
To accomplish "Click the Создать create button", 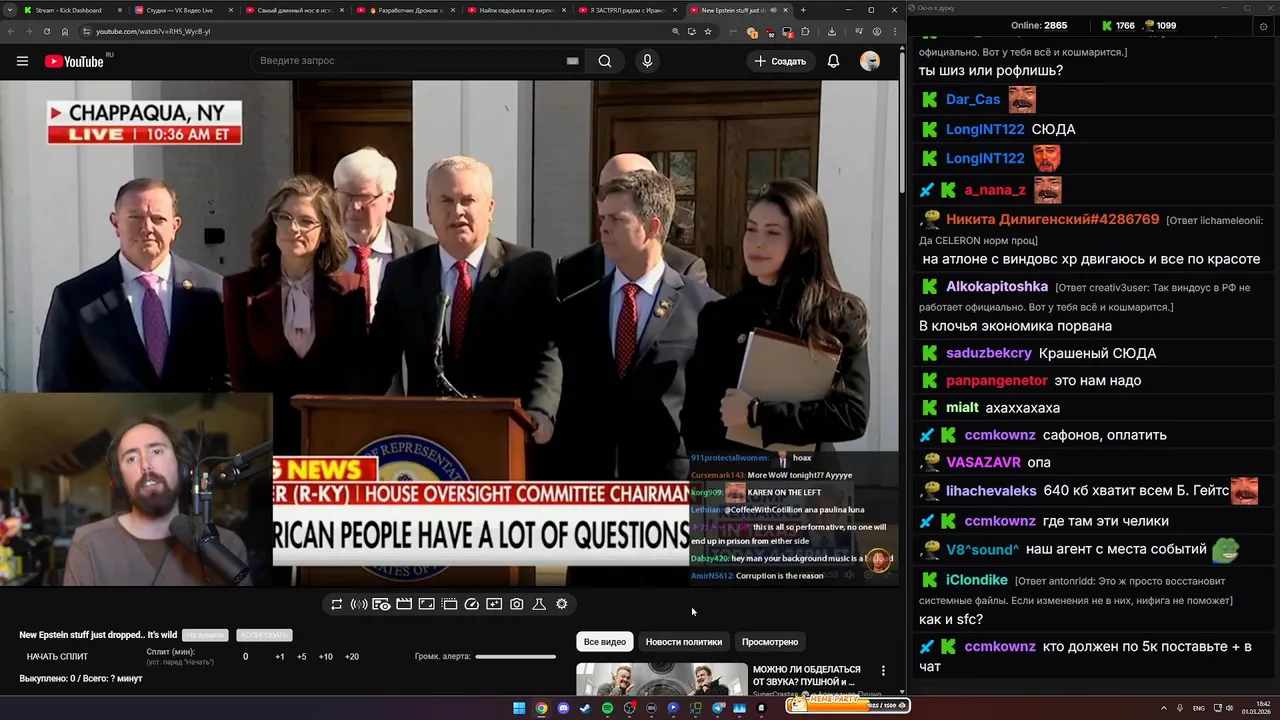I will [x=780, y=61].
